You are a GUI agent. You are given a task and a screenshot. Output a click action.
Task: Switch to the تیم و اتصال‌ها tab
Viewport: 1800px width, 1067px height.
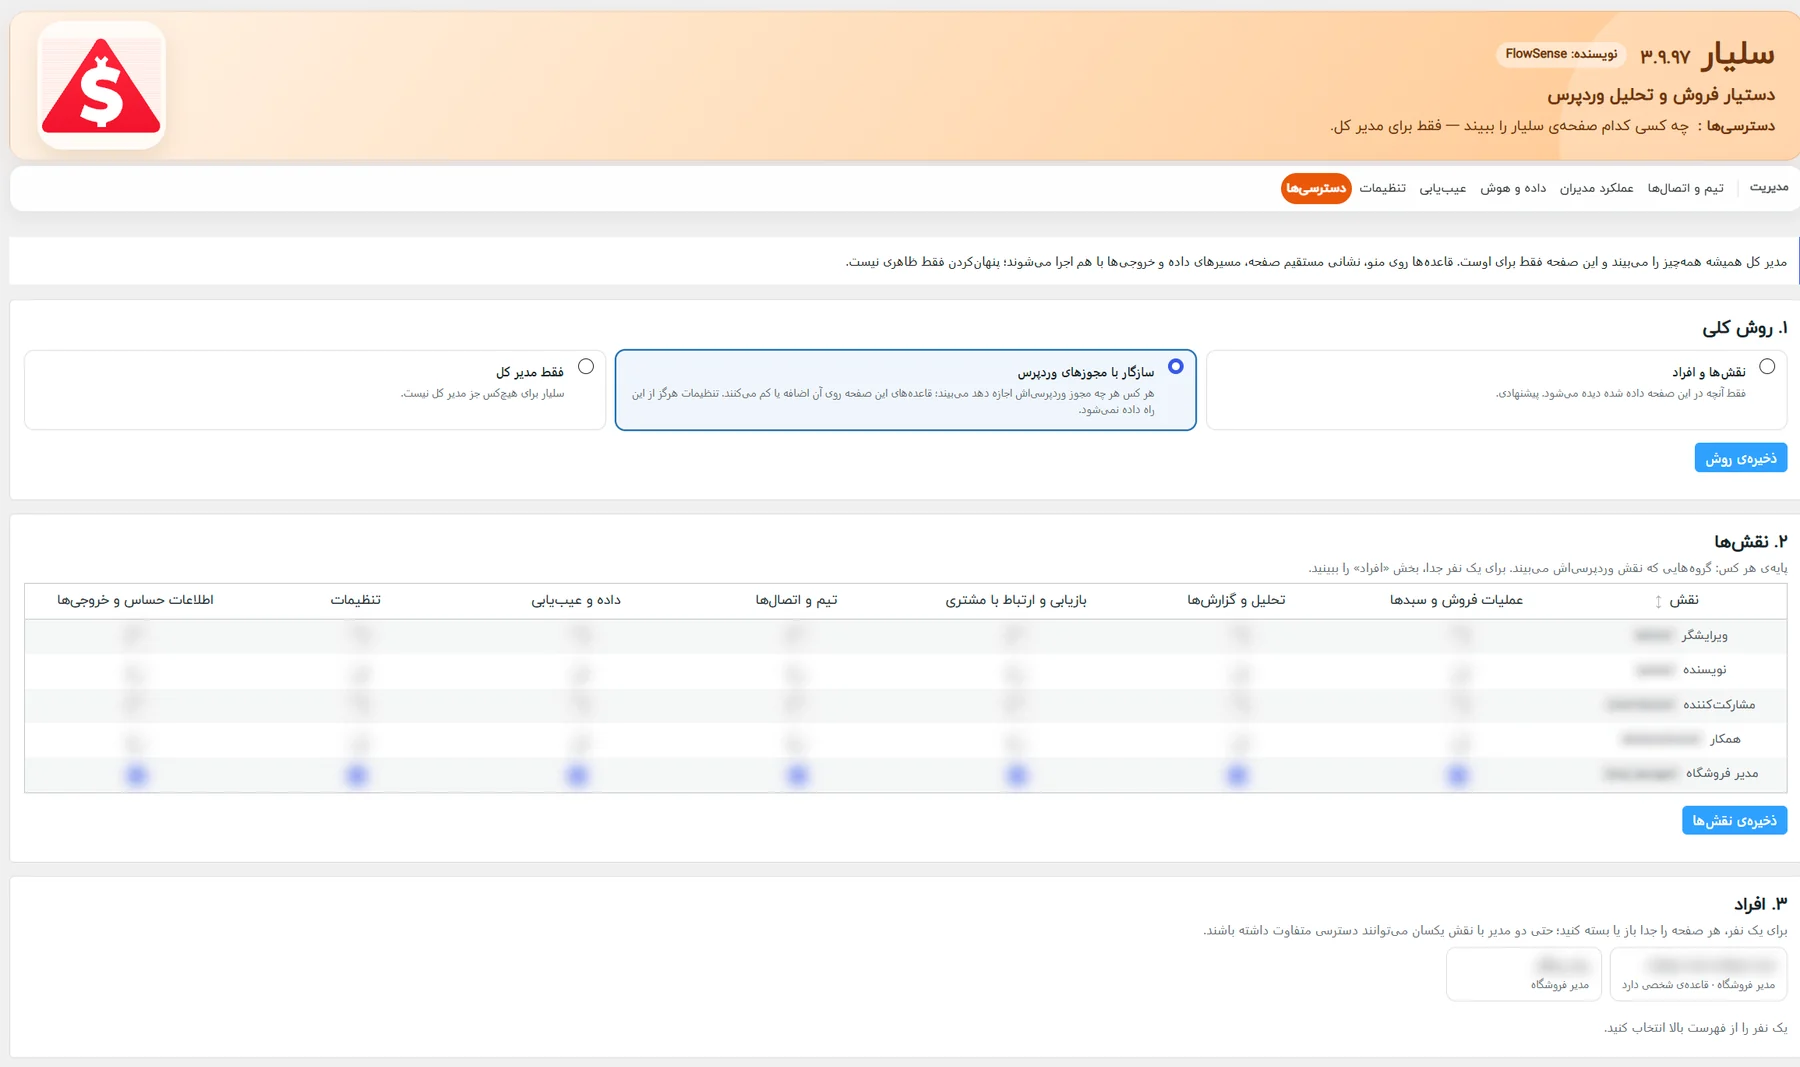coord(1686,188)
